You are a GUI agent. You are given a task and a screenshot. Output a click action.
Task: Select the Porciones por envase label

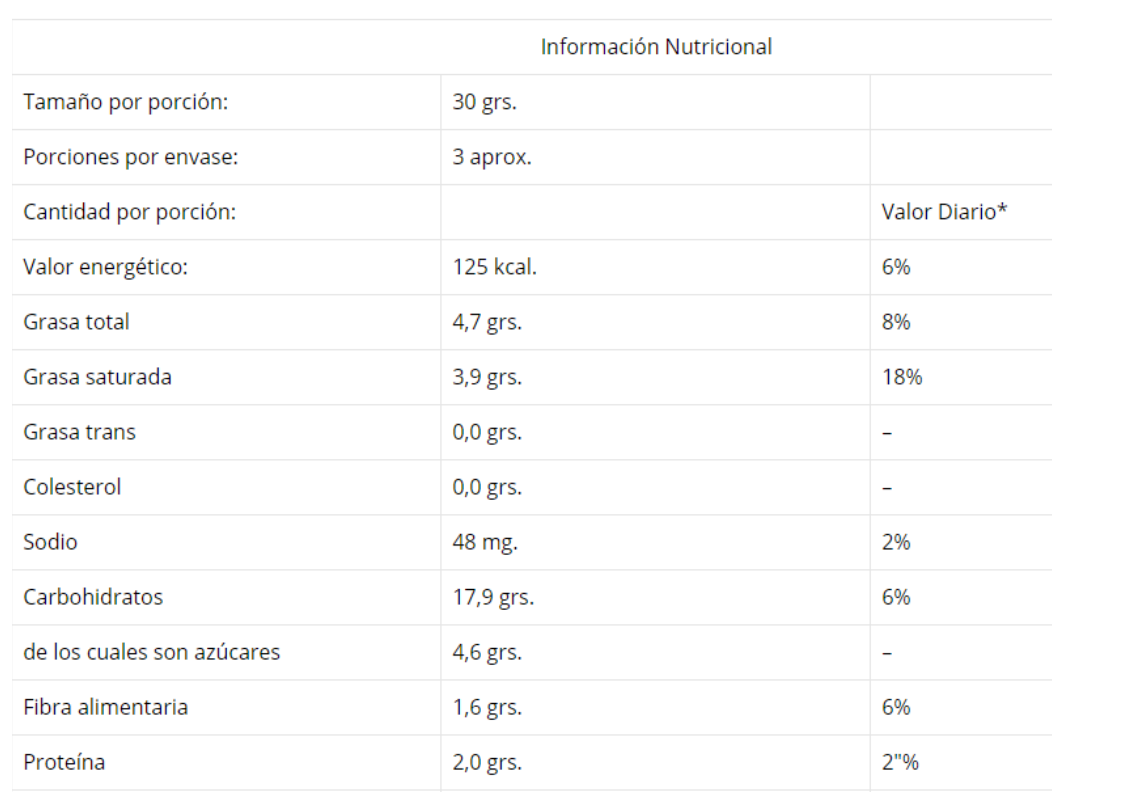130,157
